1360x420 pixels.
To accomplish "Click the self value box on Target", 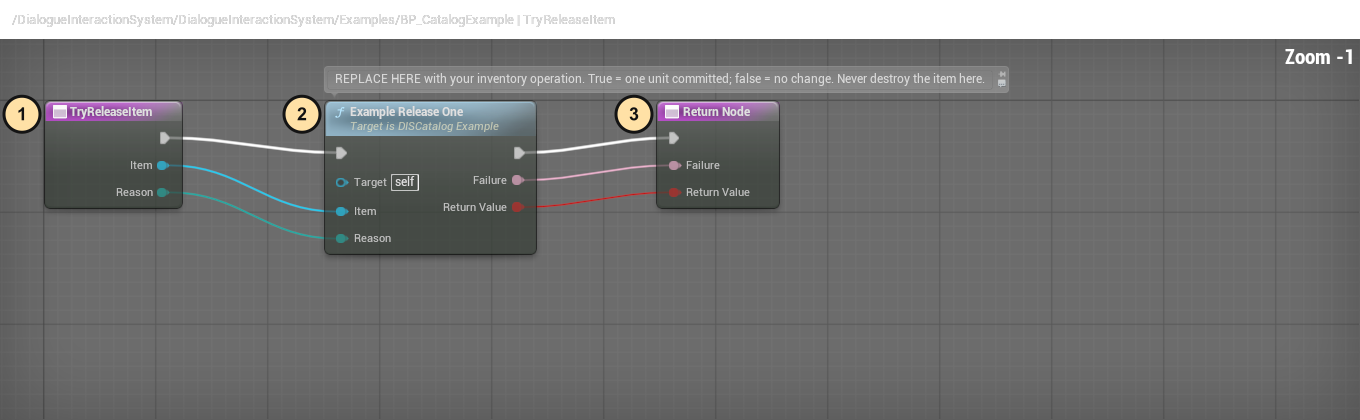I will click(405, 182).
